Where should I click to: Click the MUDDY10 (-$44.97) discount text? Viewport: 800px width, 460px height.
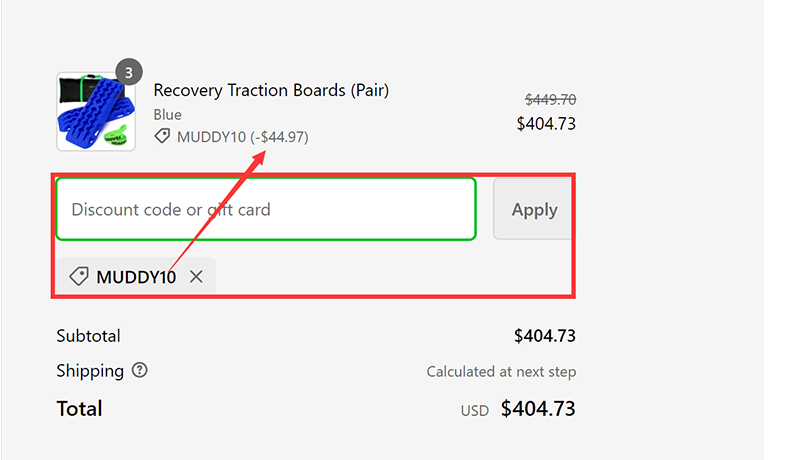243,137
